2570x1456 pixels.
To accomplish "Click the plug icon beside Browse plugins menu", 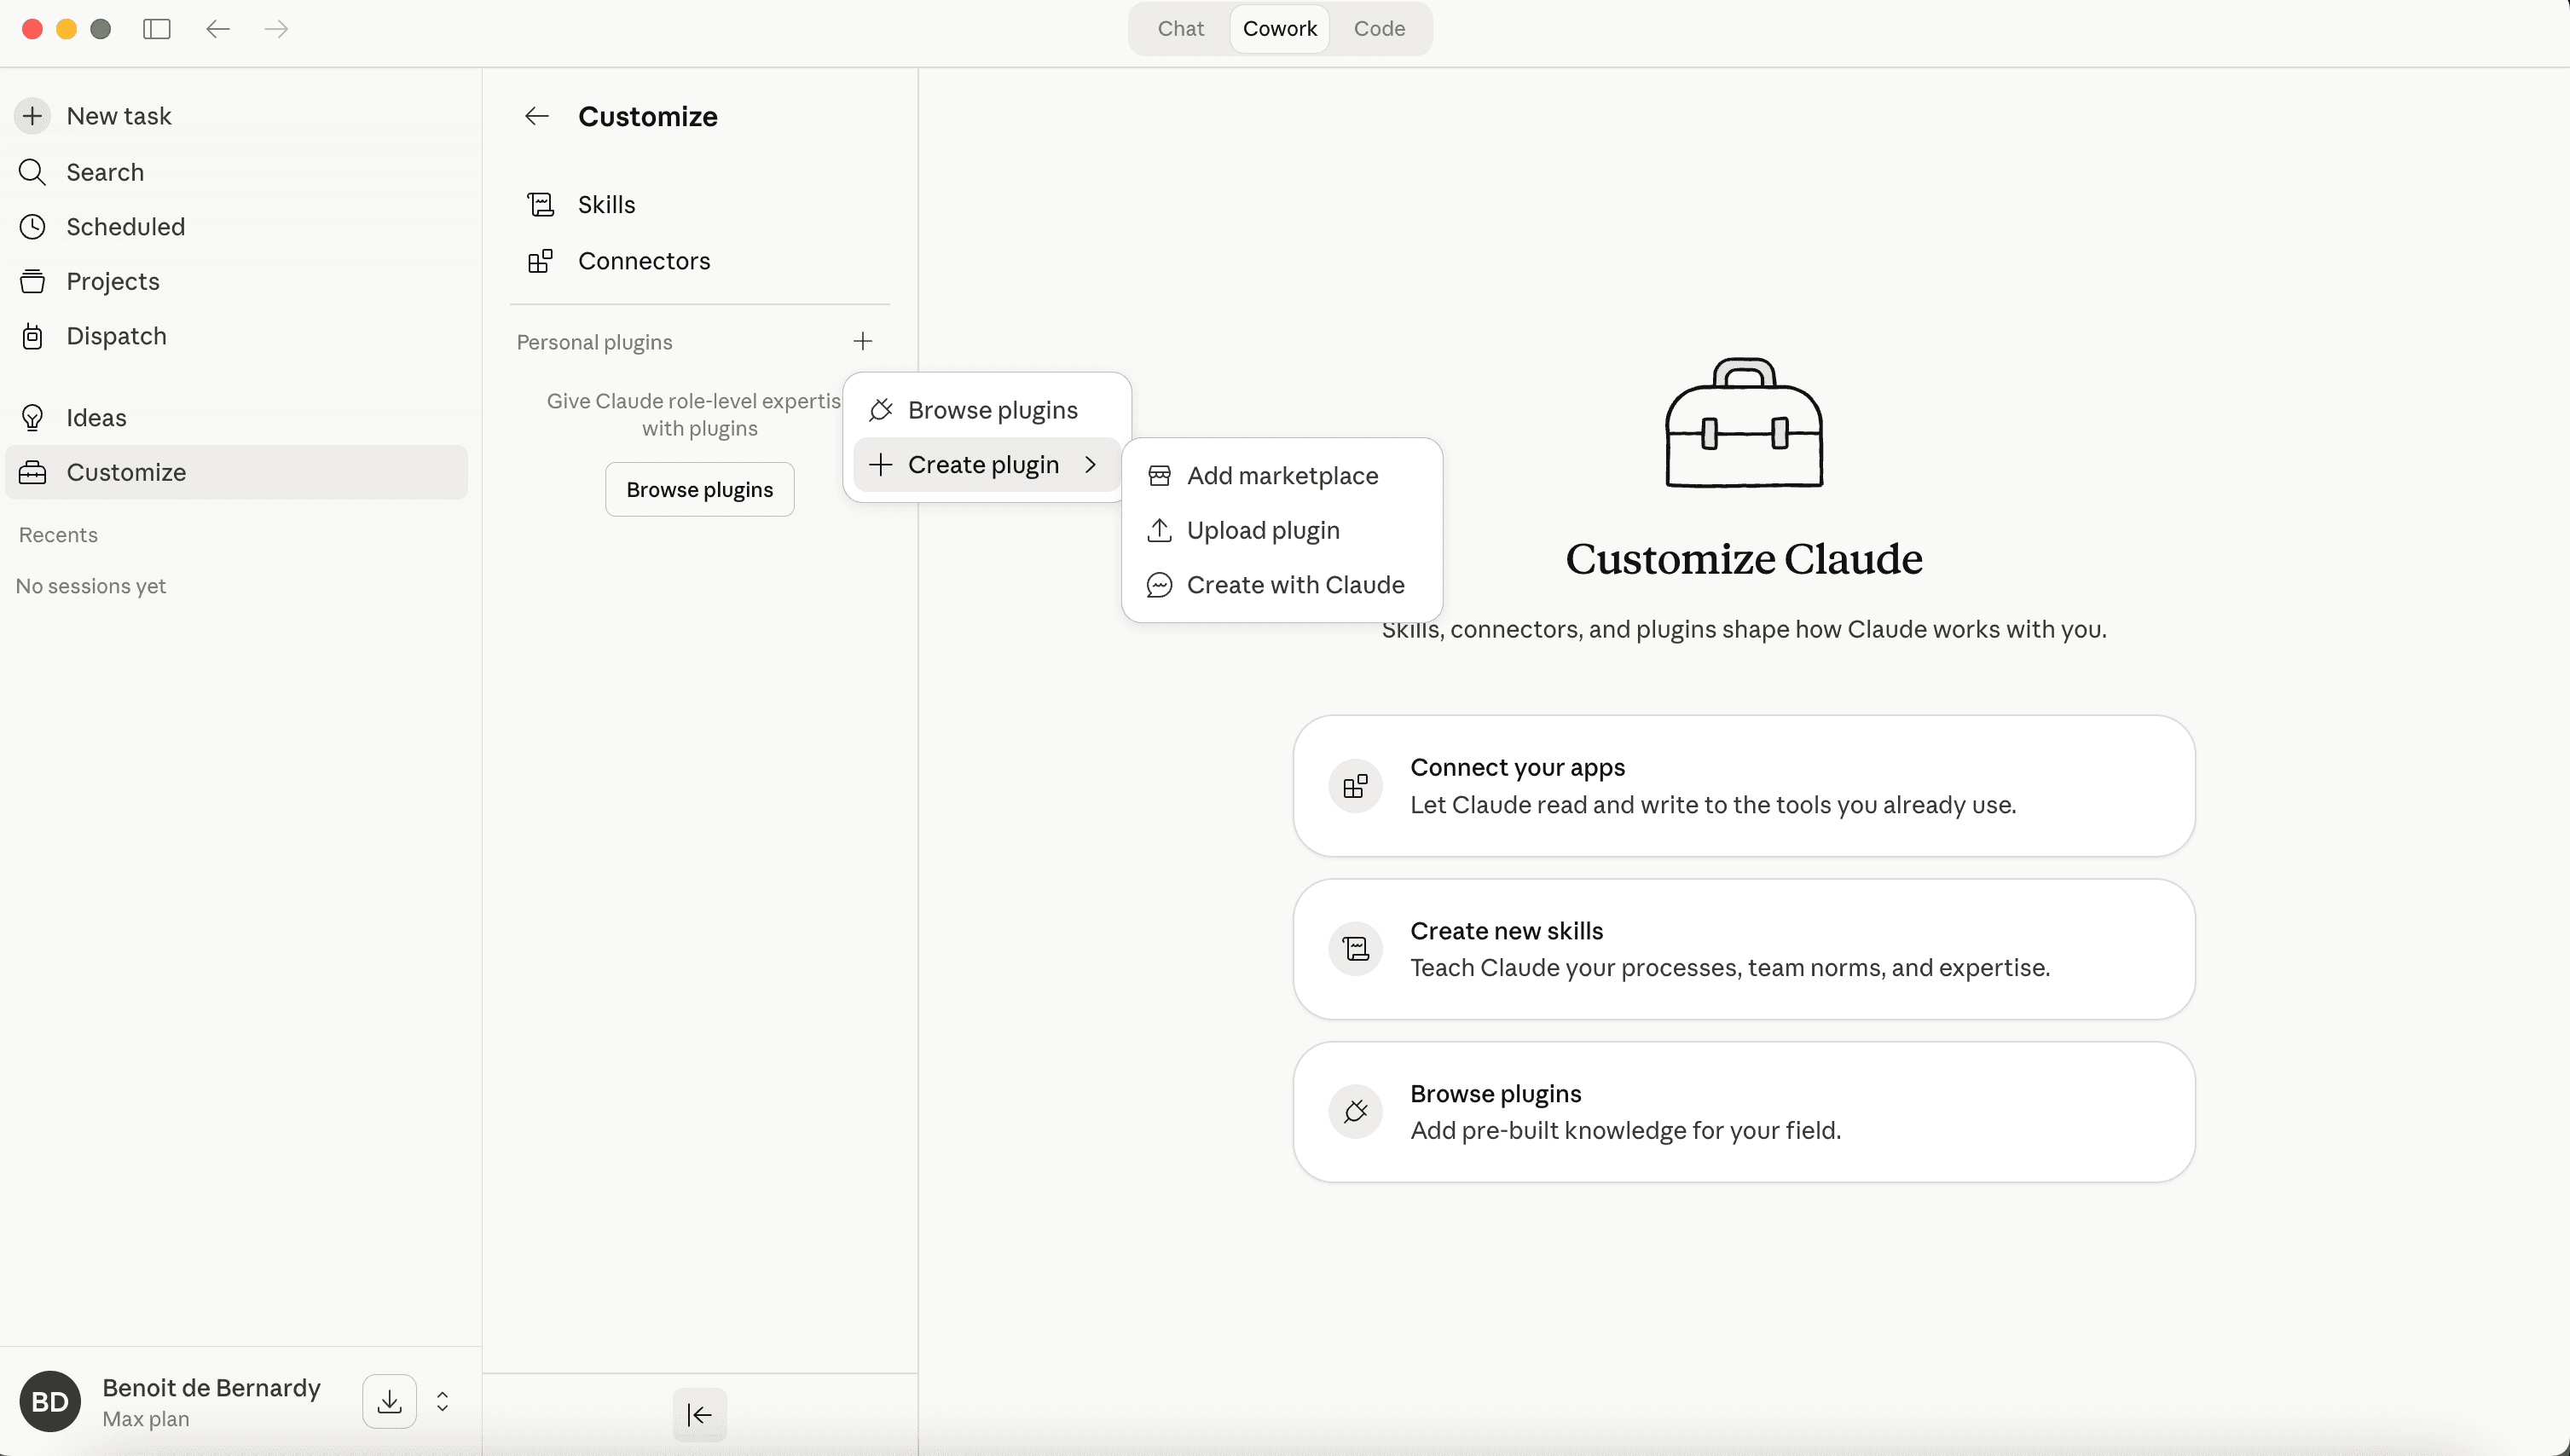I will click(880, 410).
